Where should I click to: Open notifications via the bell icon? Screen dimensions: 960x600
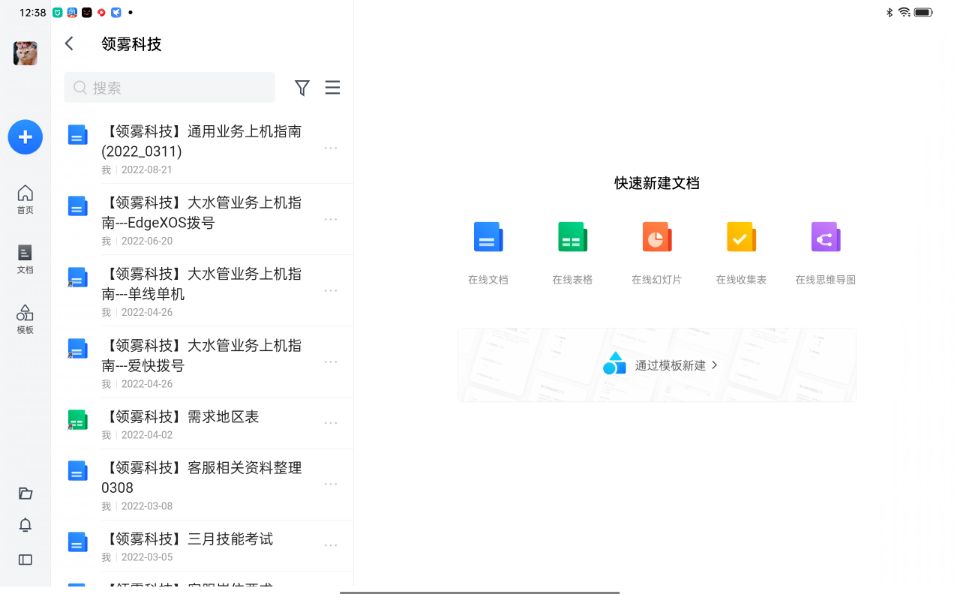[25, 525]
